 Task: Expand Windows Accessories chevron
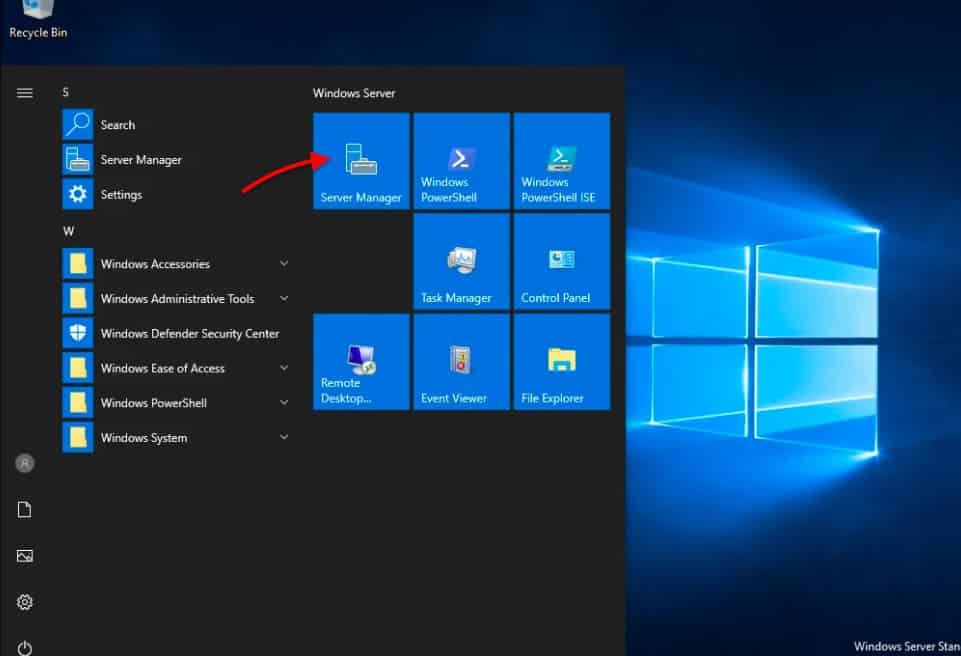click(x=284, y=264)
